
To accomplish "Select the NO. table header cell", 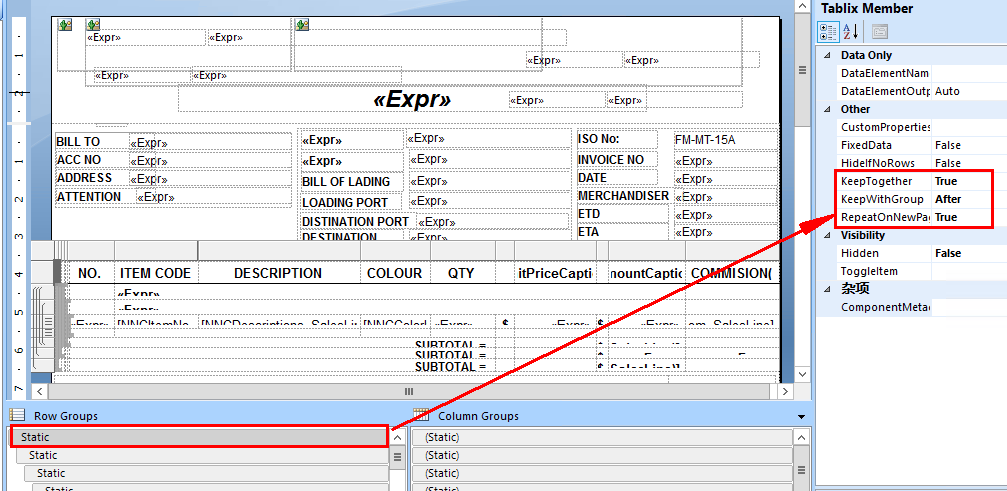I will tap(89, 273).
